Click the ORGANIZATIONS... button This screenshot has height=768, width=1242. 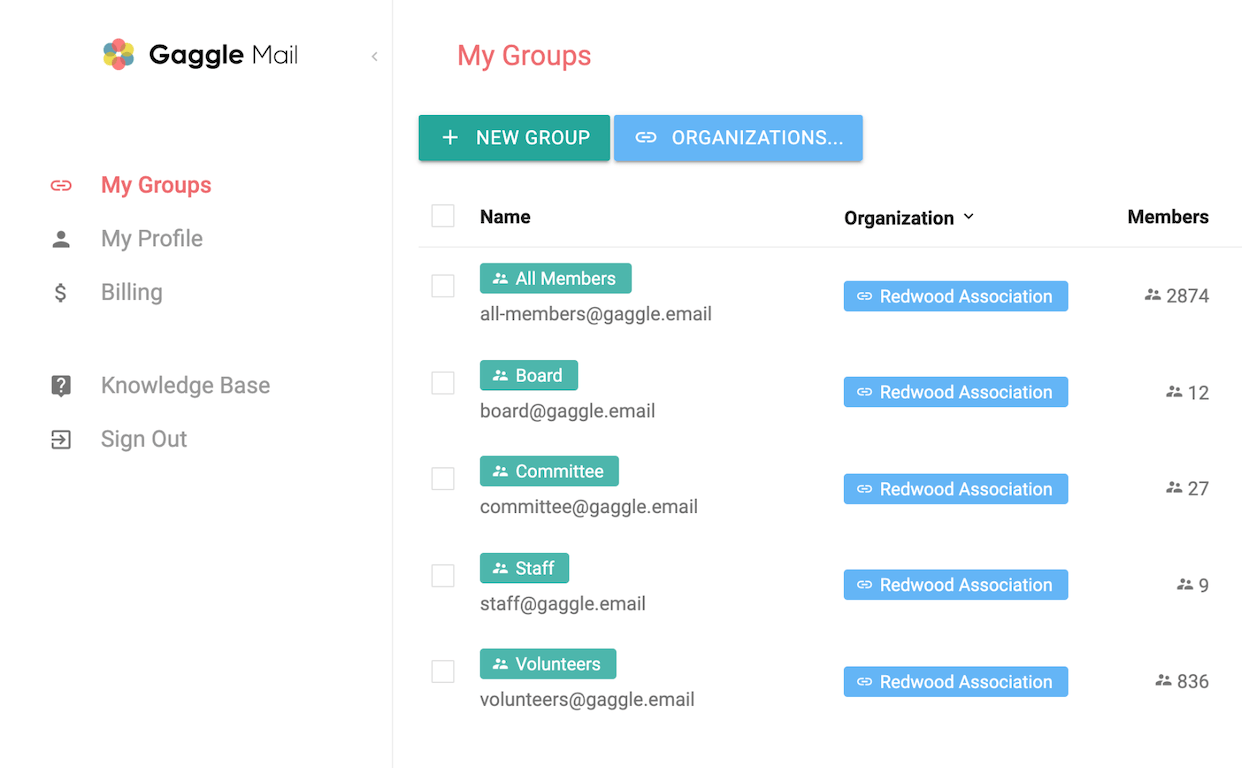738,138
